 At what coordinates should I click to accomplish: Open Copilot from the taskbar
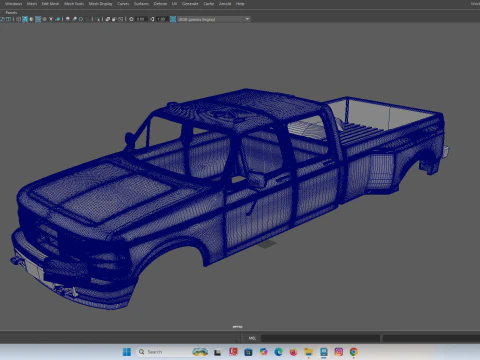[263, 352]
